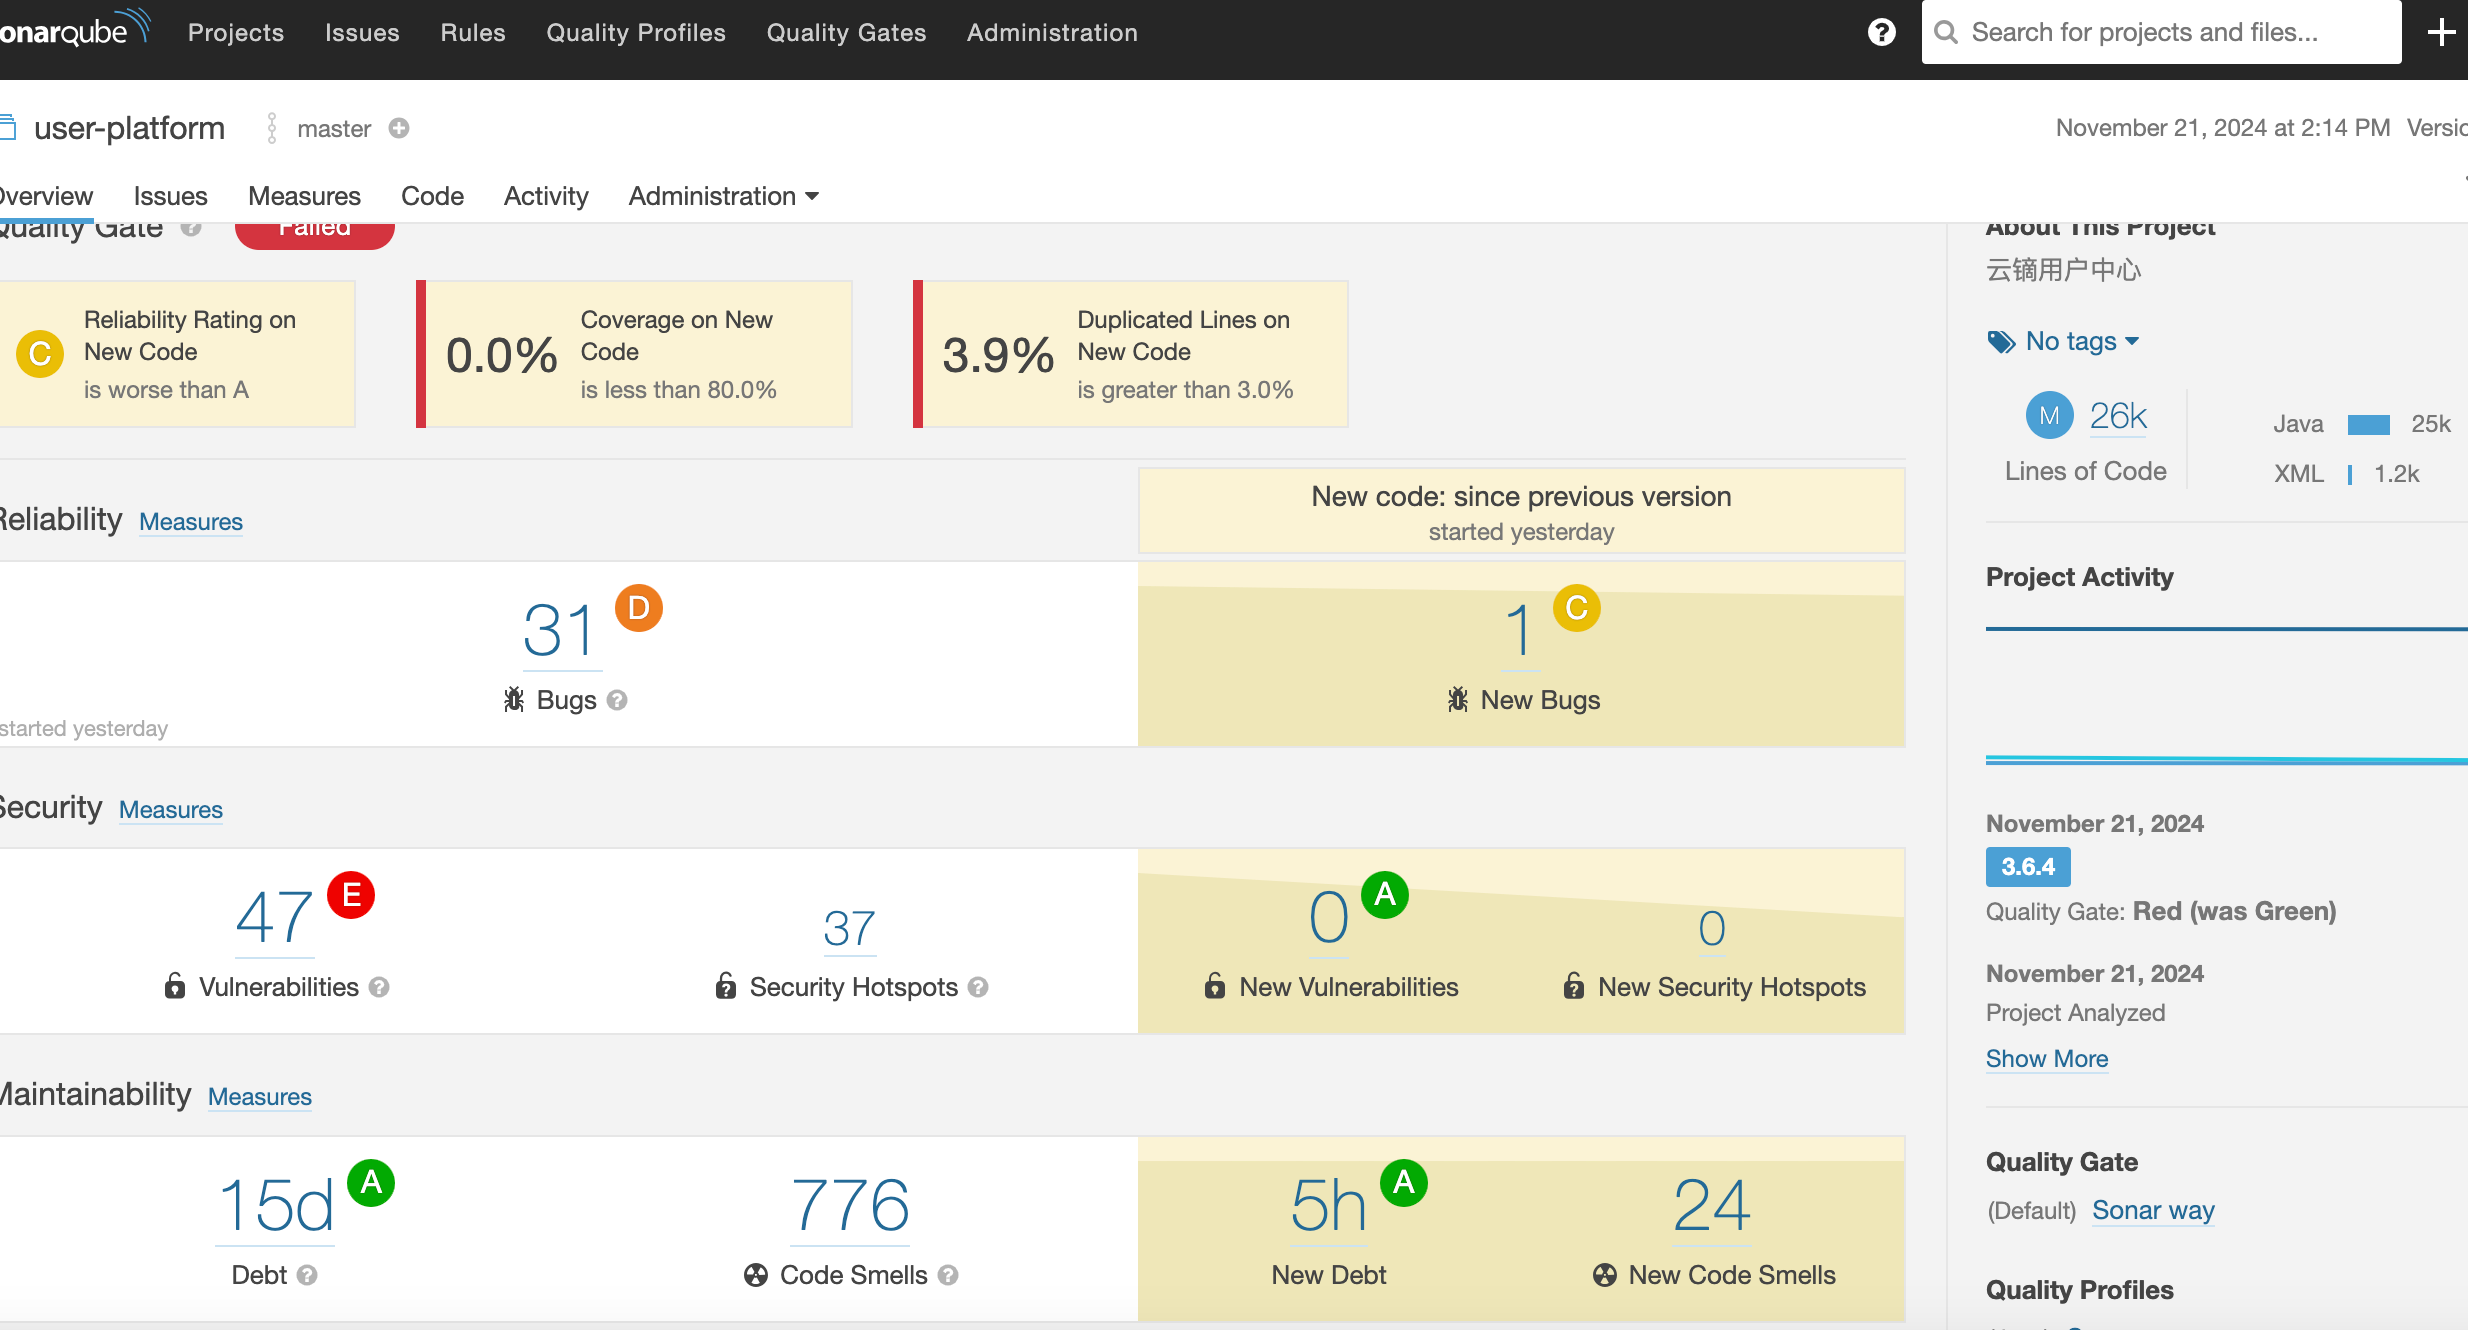Click the 31 Bugs count
The height and width of the screenshot is (1330, 2468).
pos(561,630)
